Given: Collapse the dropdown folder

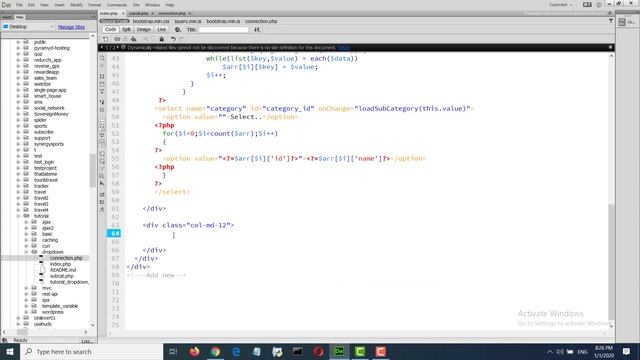Looking at the screenshot, I should (x=26, y=252).
